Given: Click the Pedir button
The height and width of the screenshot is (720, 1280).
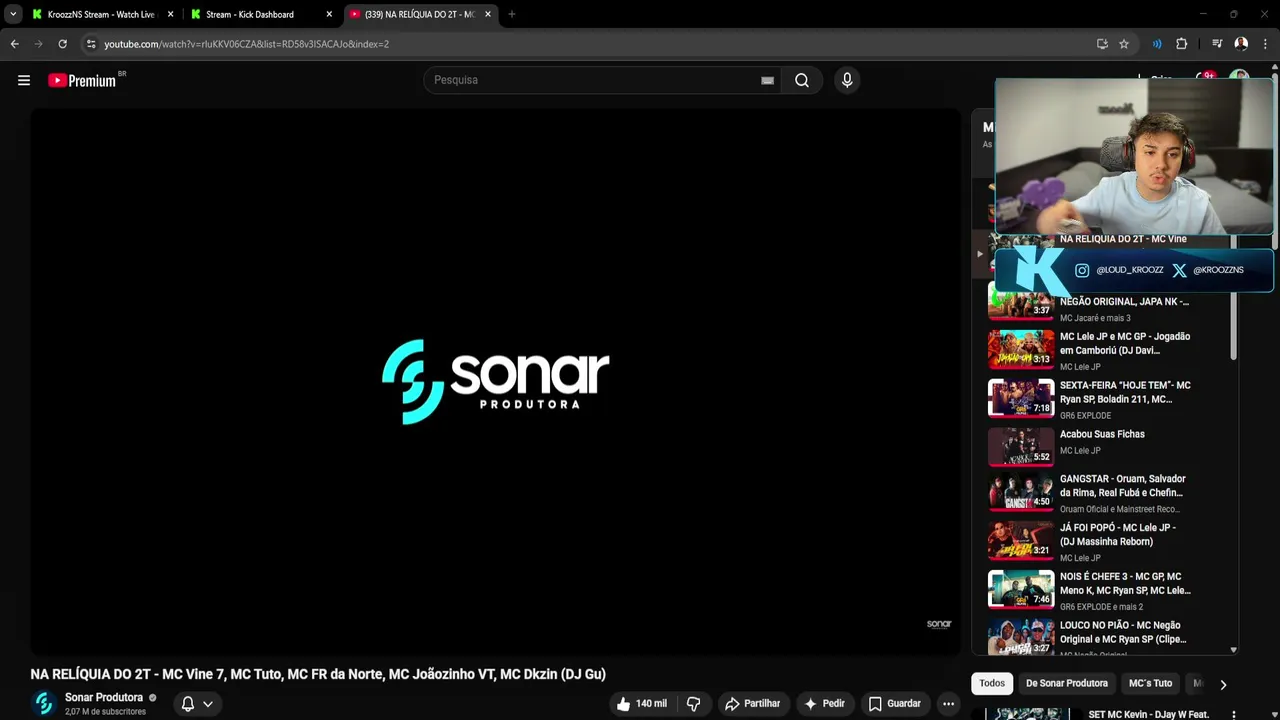Looking at the screenshot, I should pos(825,704).
